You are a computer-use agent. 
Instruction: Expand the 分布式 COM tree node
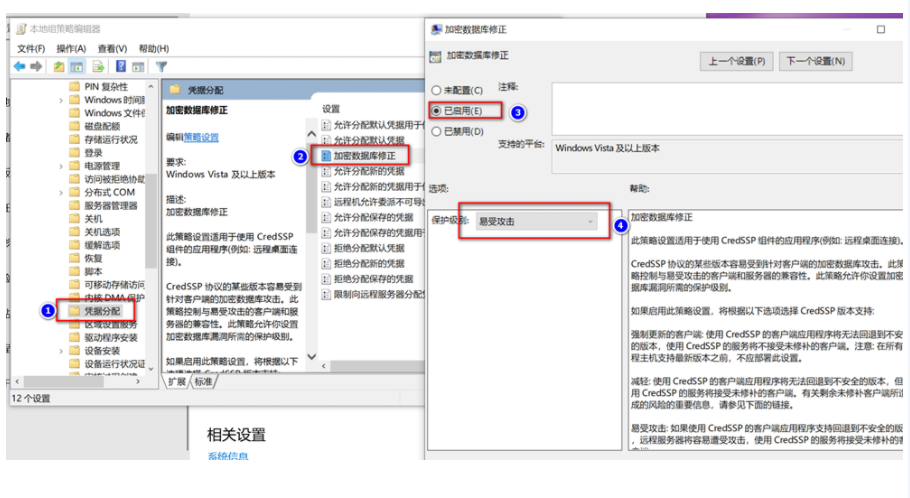(62, 192)
